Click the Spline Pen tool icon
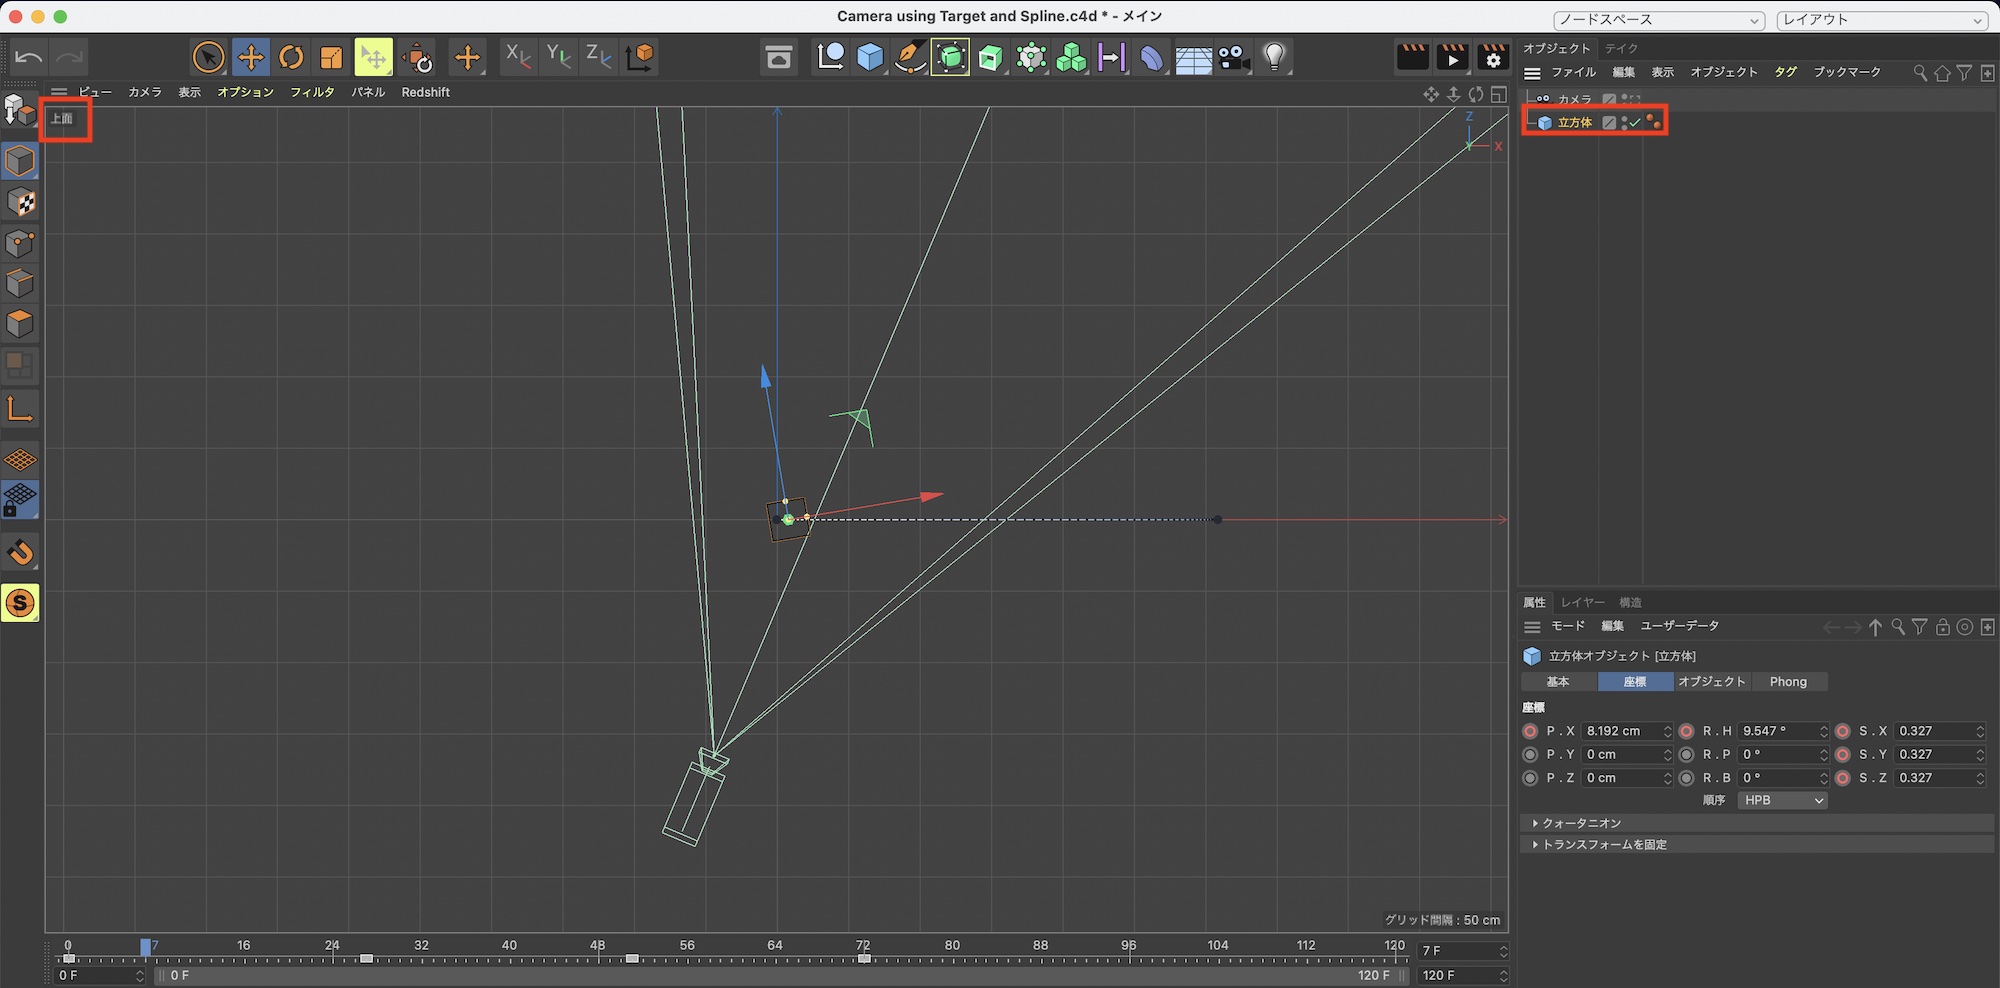This screenshot has height=988, width=2000. point(910,58)
